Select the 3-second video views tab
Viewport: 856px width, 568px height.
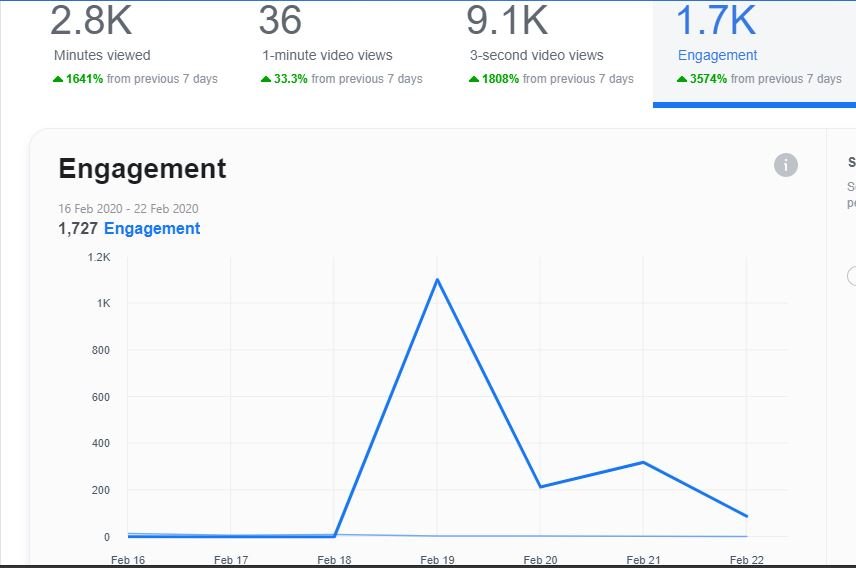click(x=549, y=52)
